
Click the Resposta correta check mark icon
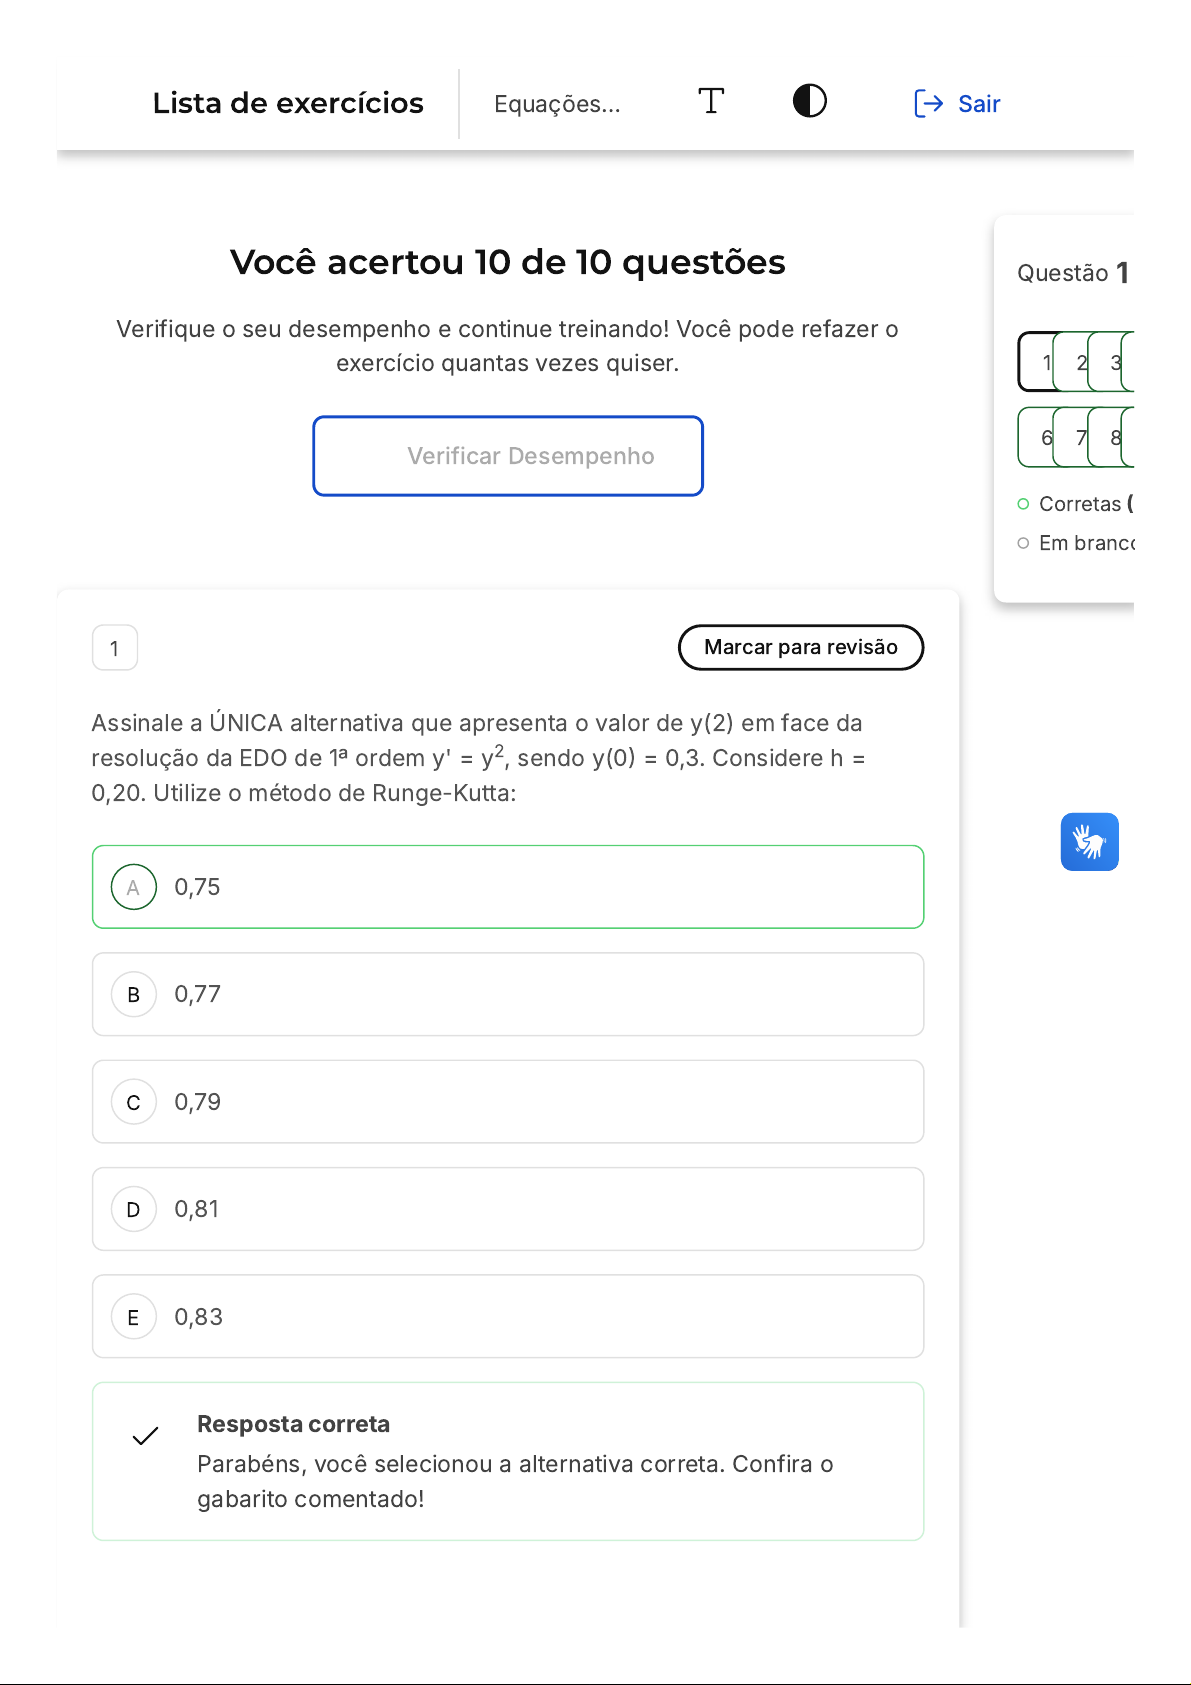pos(146,1436)
